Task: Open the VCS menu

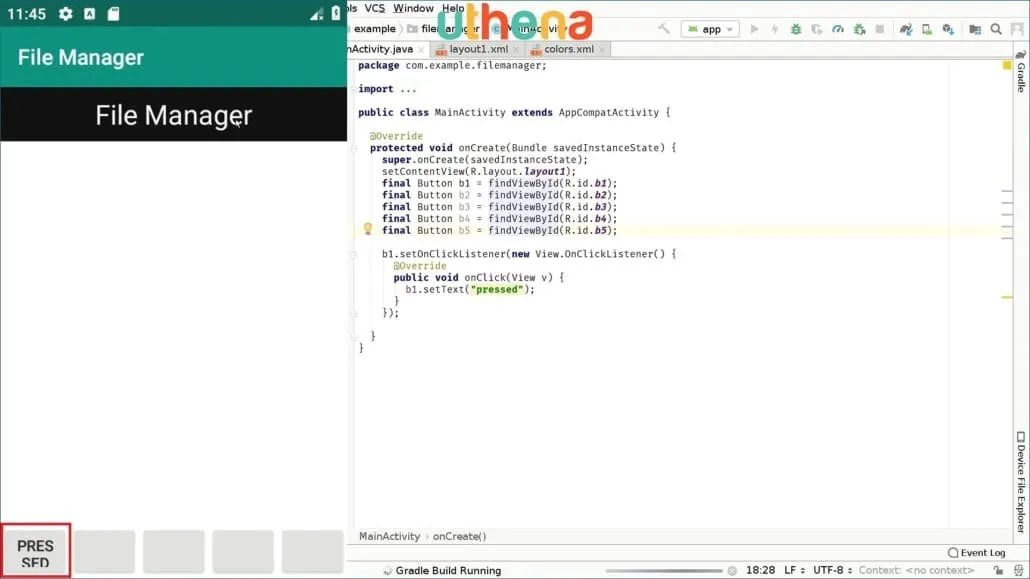Action: click(x=374, y=8)
